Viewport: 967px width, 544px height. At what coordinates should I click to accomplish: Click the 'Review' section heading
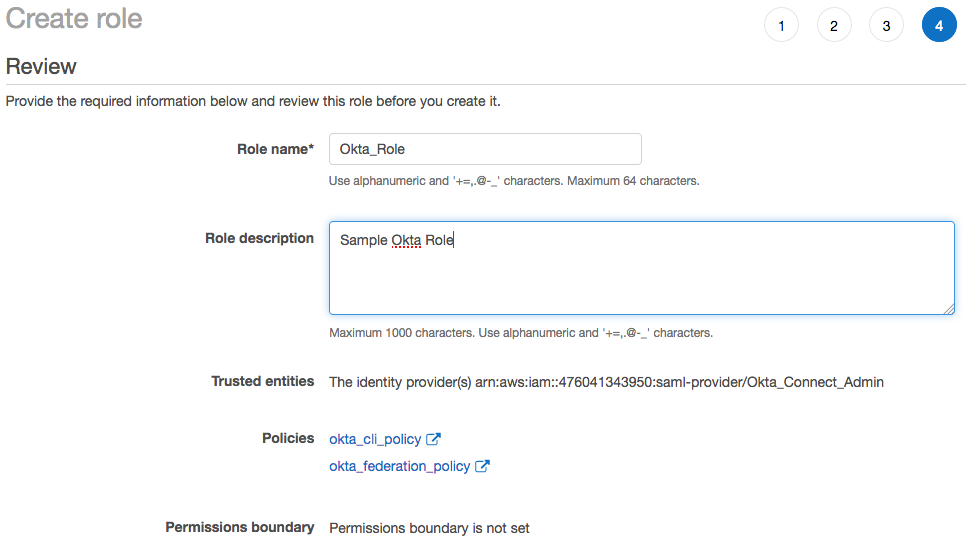tap(41, 66)
